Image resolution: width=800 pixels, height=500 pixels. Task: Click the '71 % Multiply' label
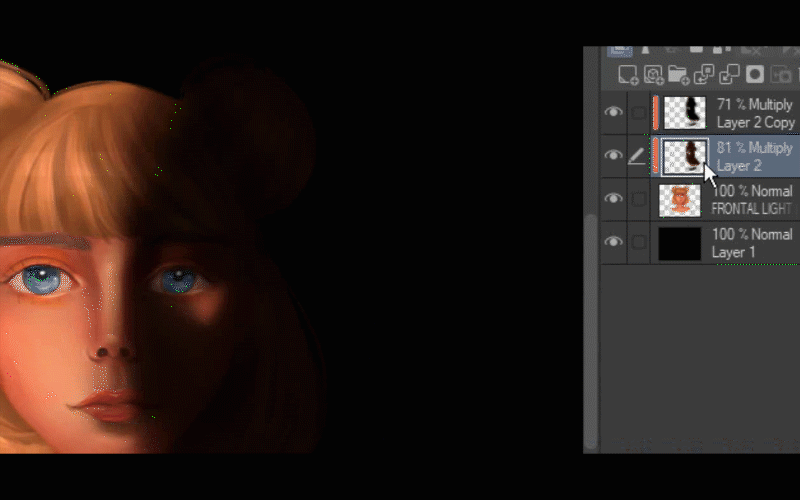tap(755, 104)
